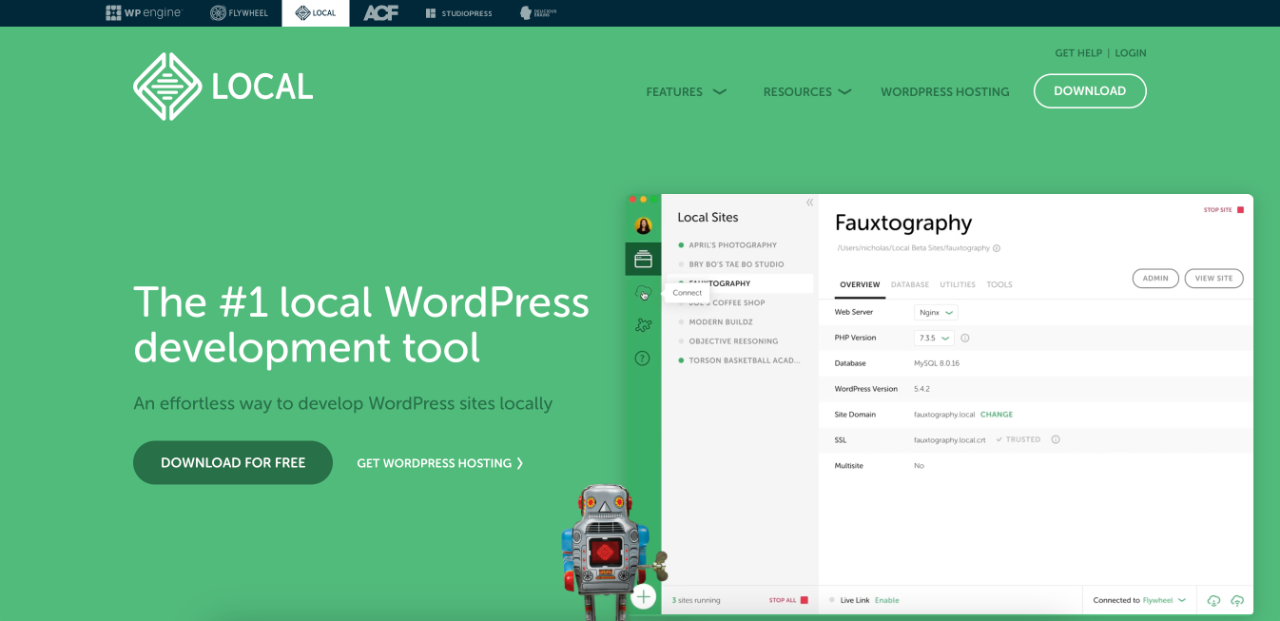Click the push to cloud upload icon

click(x=1237, y=600)
